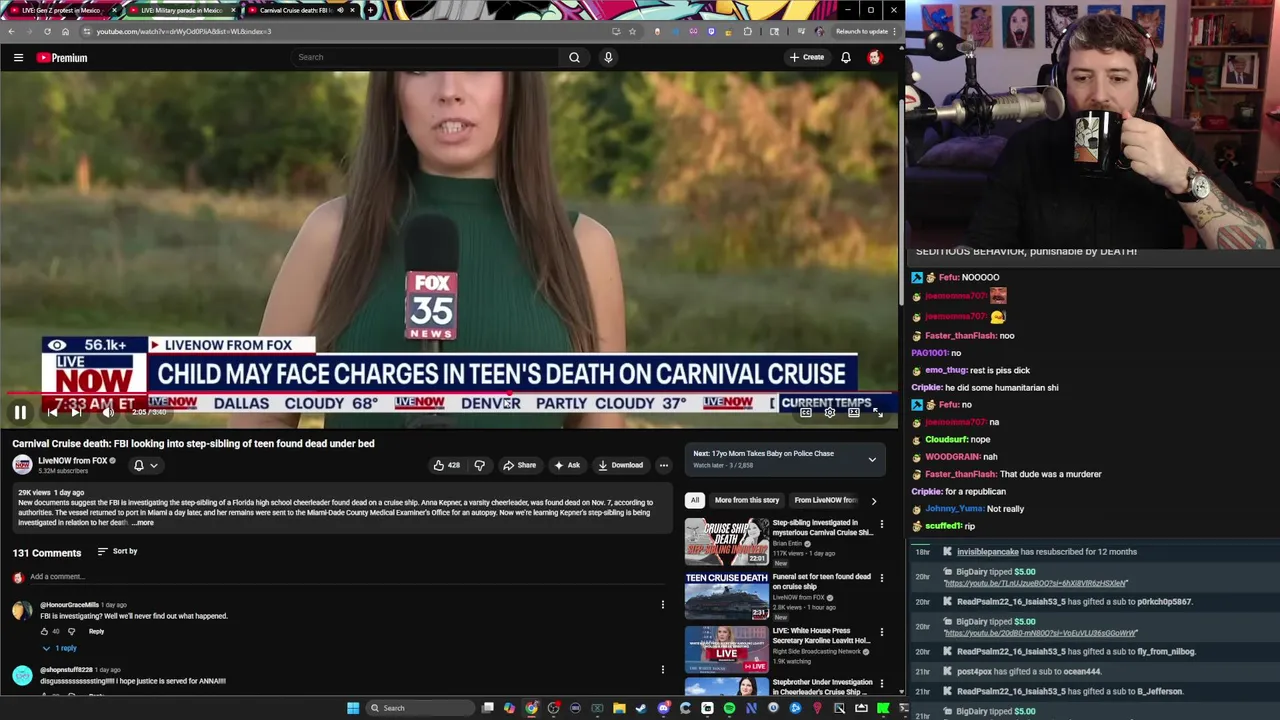
Task: Open video player settings gear
Action: point(830,412)
